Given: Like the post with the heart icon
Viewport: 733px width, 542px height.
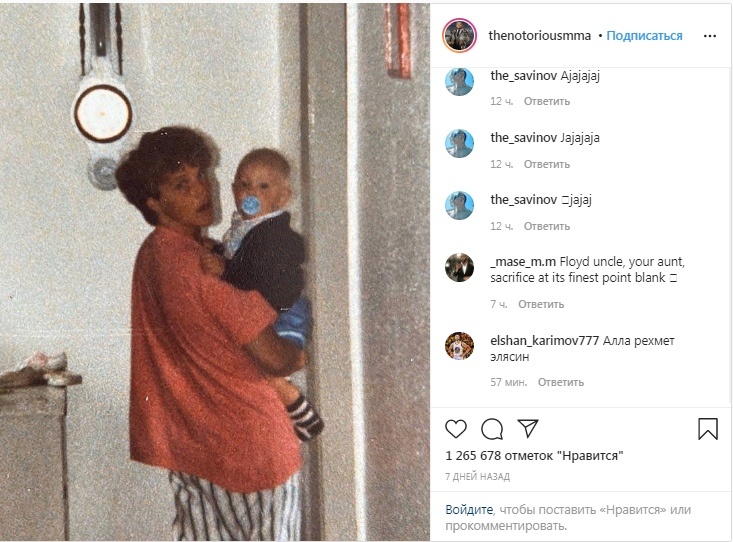Looking at the screenshot, I should [456, 428].
